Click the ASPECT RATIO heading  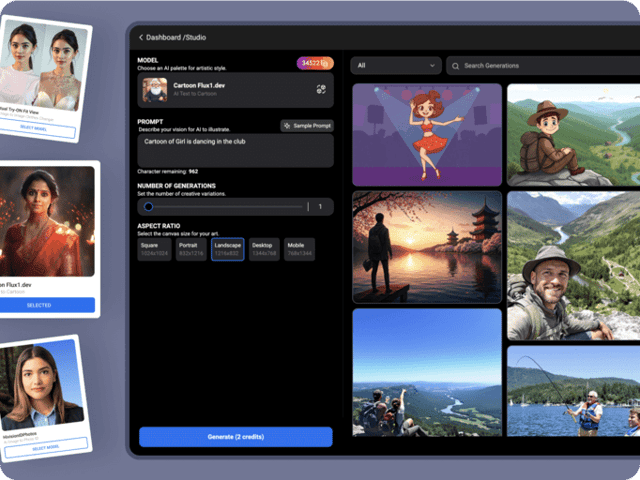tap(159, 226)
